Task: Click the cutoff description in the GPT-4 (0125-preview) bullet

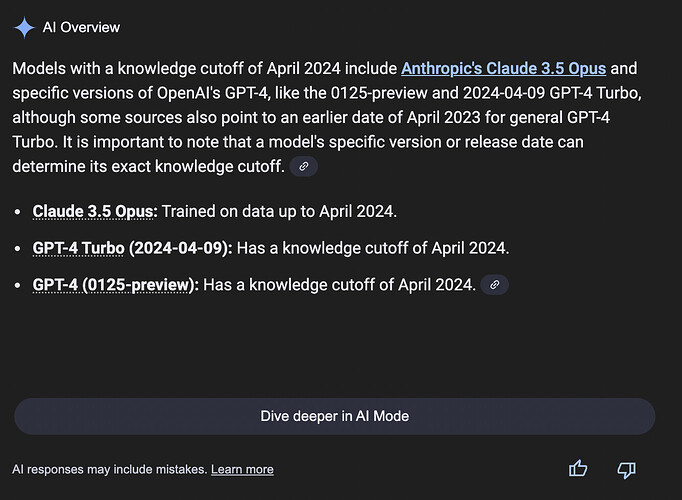Action: (x=339, y=284)
